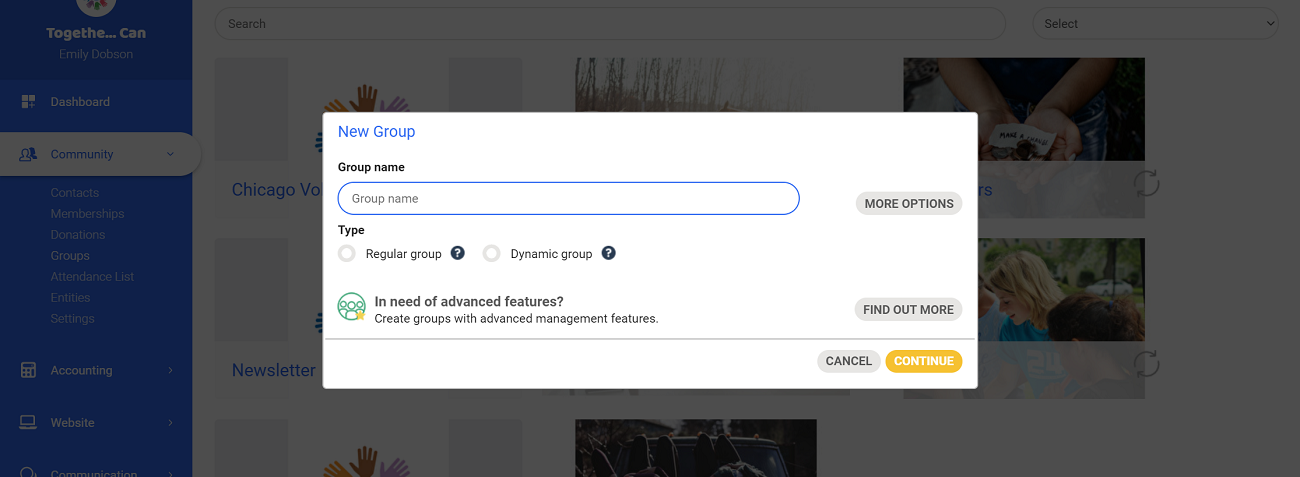1300x477 pixels.
Task: Click the Website laptop icon
Action: point(28,423)
